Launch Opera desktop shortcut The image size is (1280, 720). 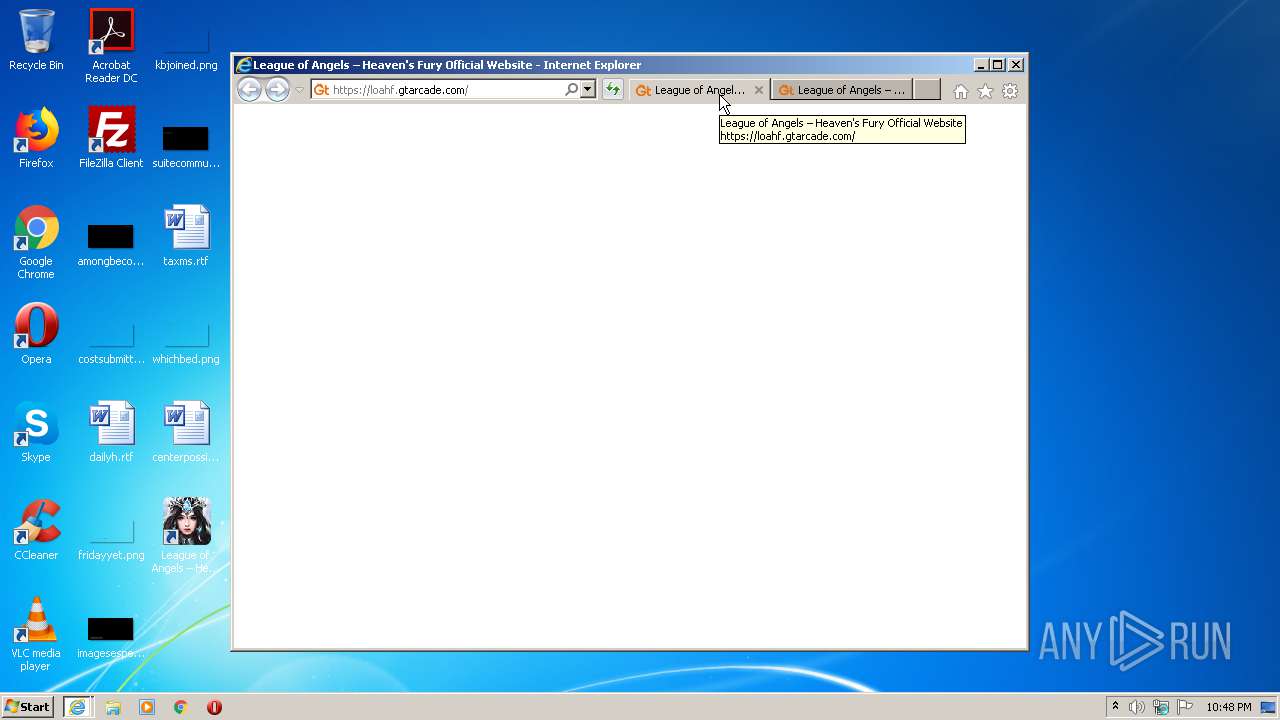tap(36, 334)
